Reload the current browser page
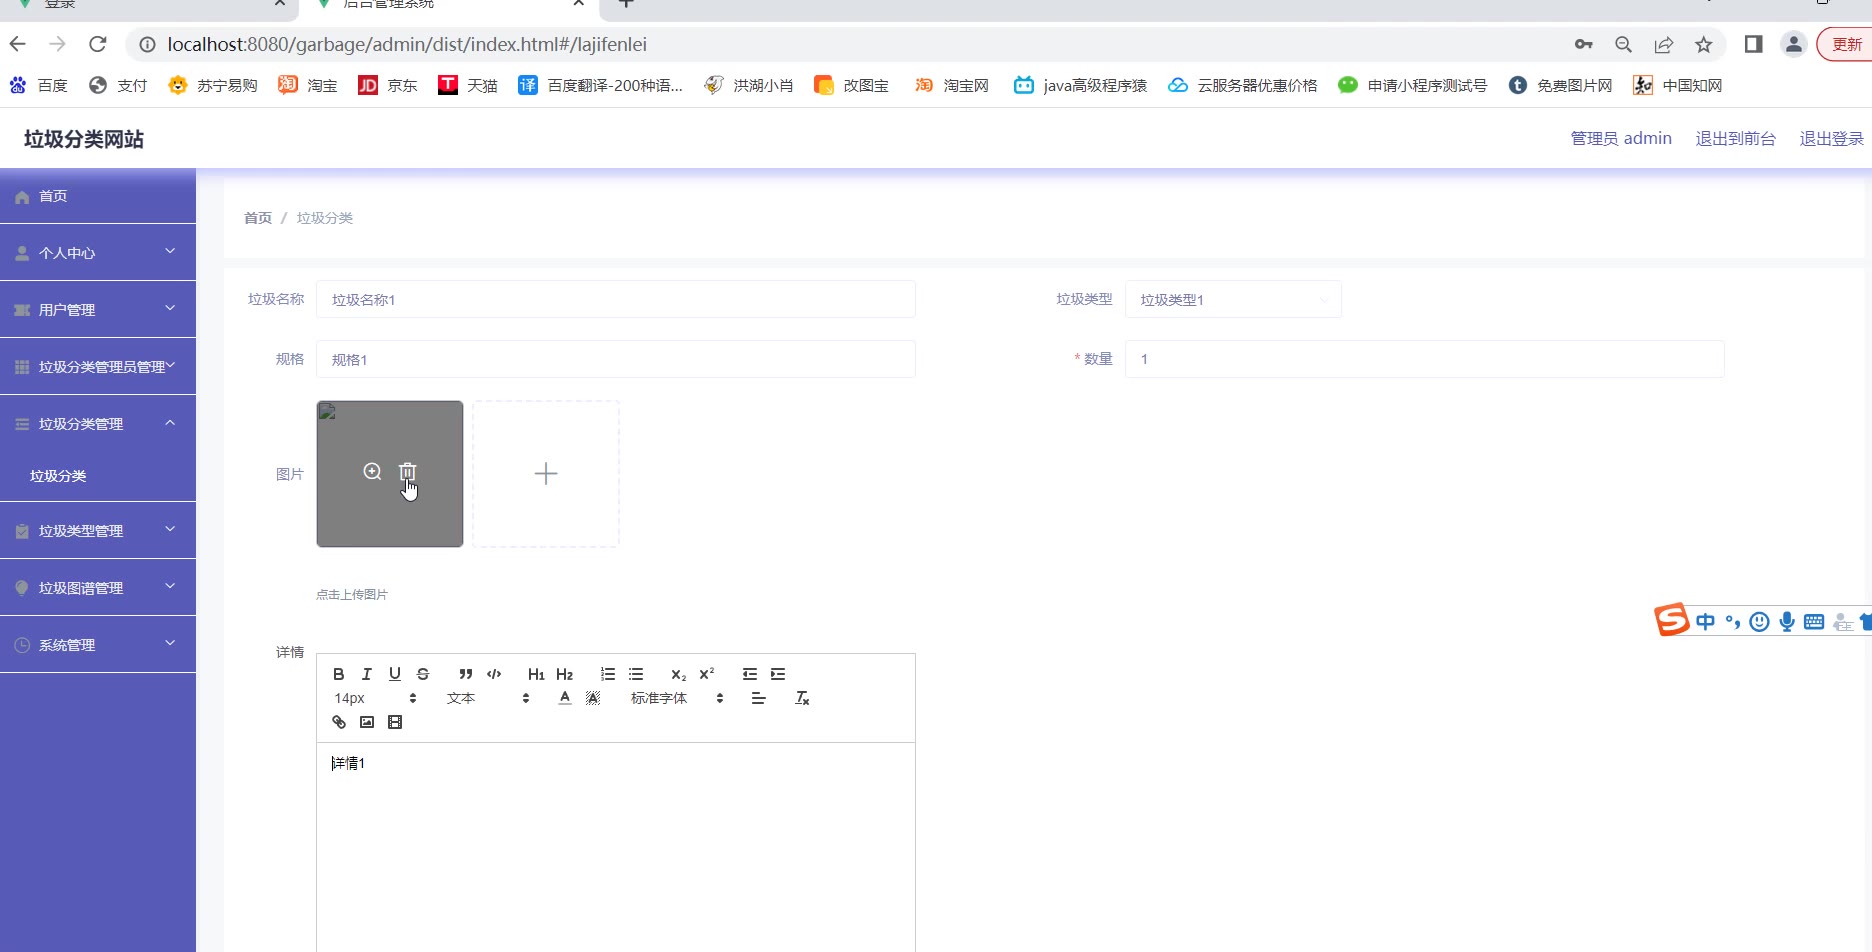This screenshot has height=952, width=1872. click(x=97, y=44)
